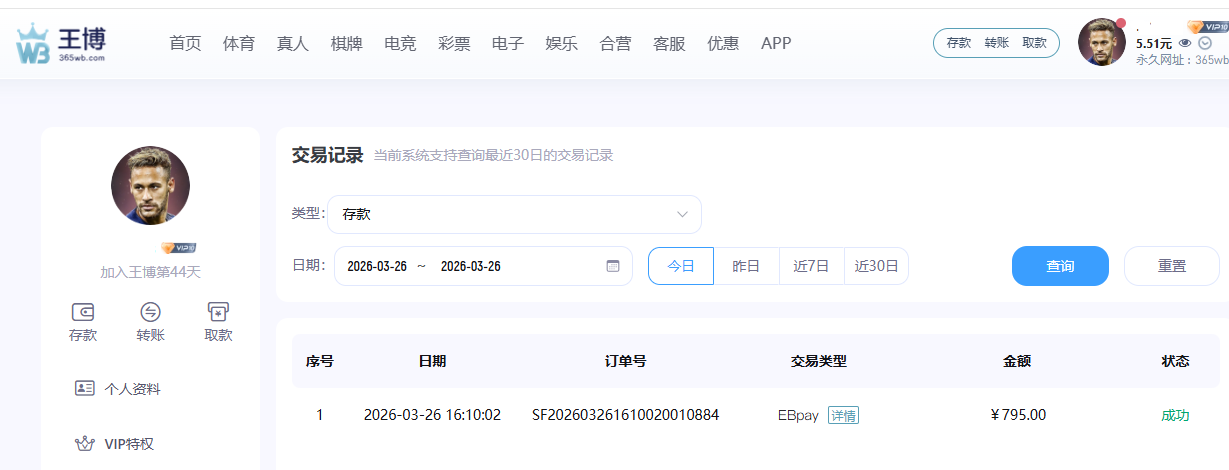Open the date range picker start date
Image resolution: width=1229 pixels, height=470 pixels.
point(377,266)
